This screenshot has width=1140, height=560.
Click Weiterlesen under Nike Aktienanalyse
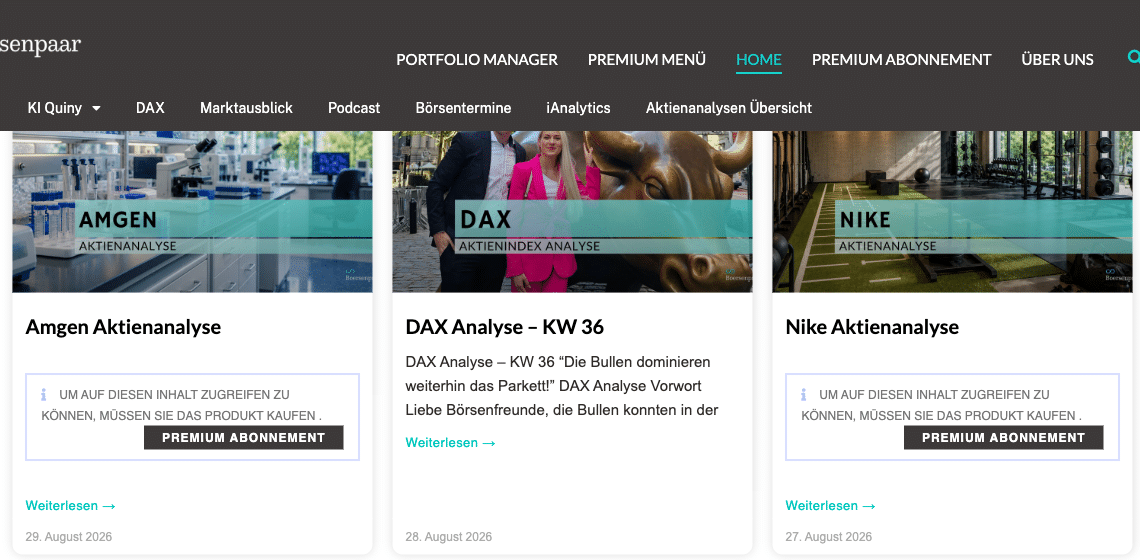(830, 505)
